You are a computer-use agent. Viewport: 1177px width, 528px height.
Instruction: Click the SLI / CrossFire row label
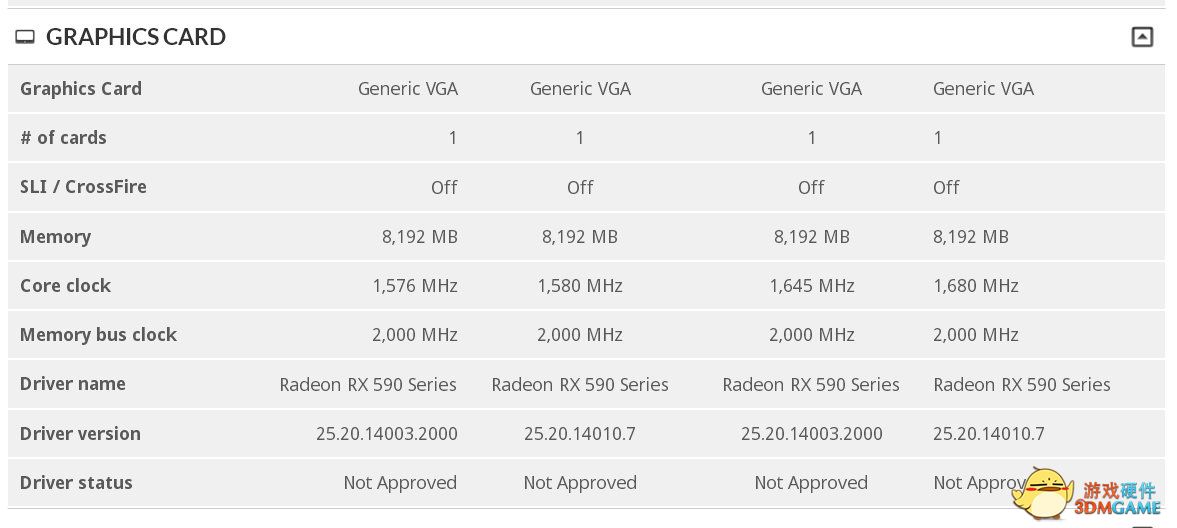point(83,187)
